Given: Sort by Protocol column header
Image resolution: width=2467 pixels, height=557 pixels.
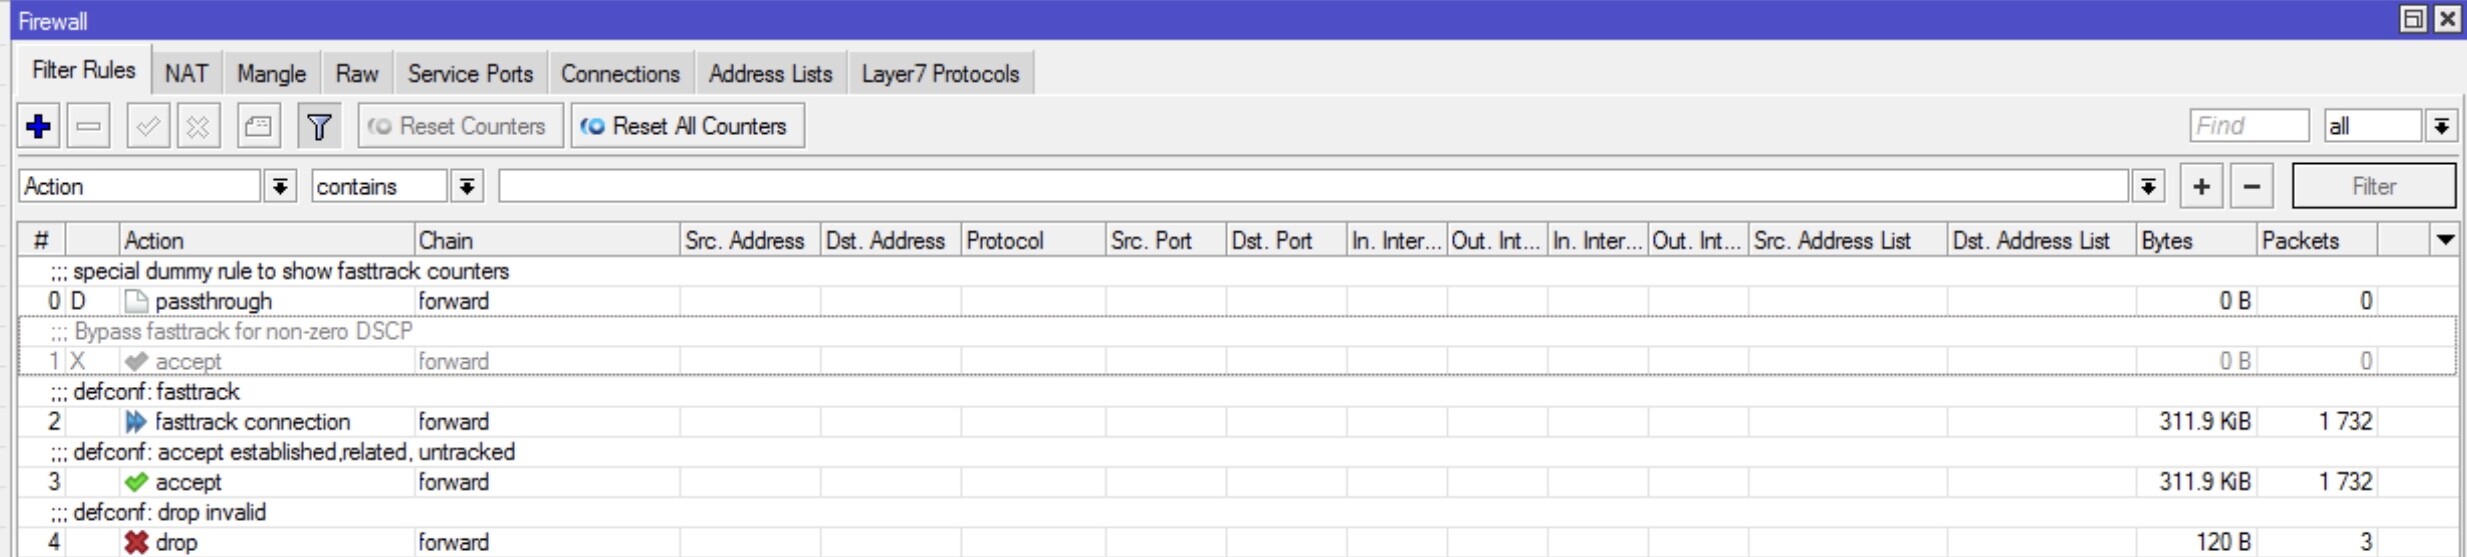Looking at the screenshot, I should coord(1033,240).
